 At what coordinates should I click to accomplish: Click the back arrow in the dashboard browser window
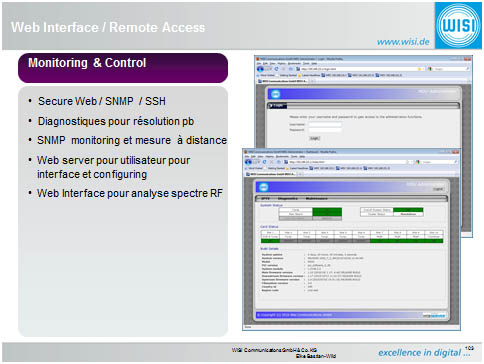coord(248,162)
